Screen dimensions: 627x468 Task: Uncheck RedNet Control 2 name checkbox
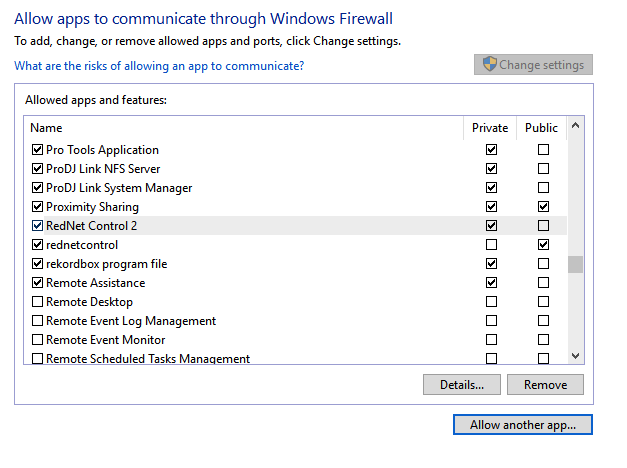pyautogui.click(x=37, y=226)
